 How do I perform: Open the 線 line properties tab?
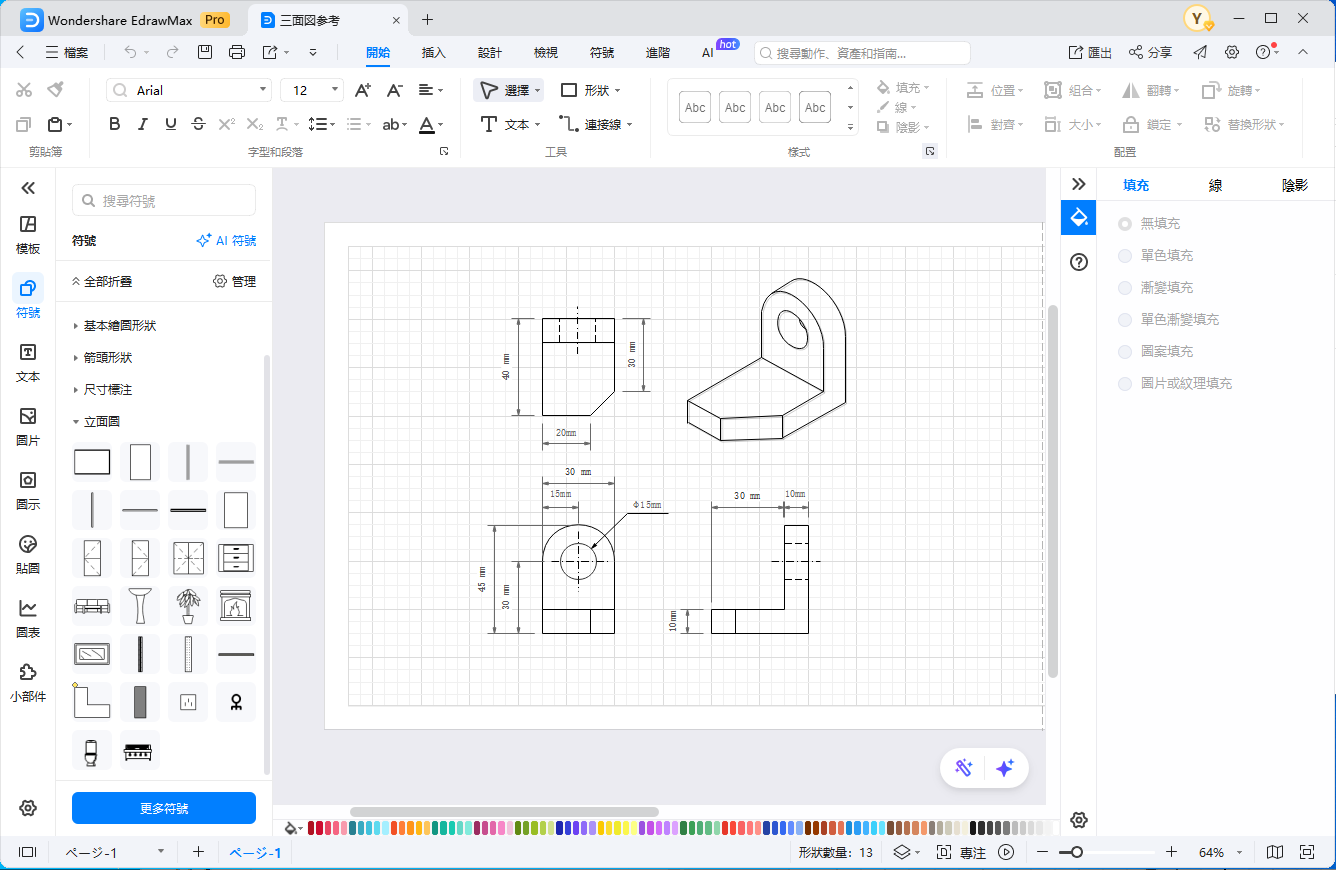point(1215,185)
